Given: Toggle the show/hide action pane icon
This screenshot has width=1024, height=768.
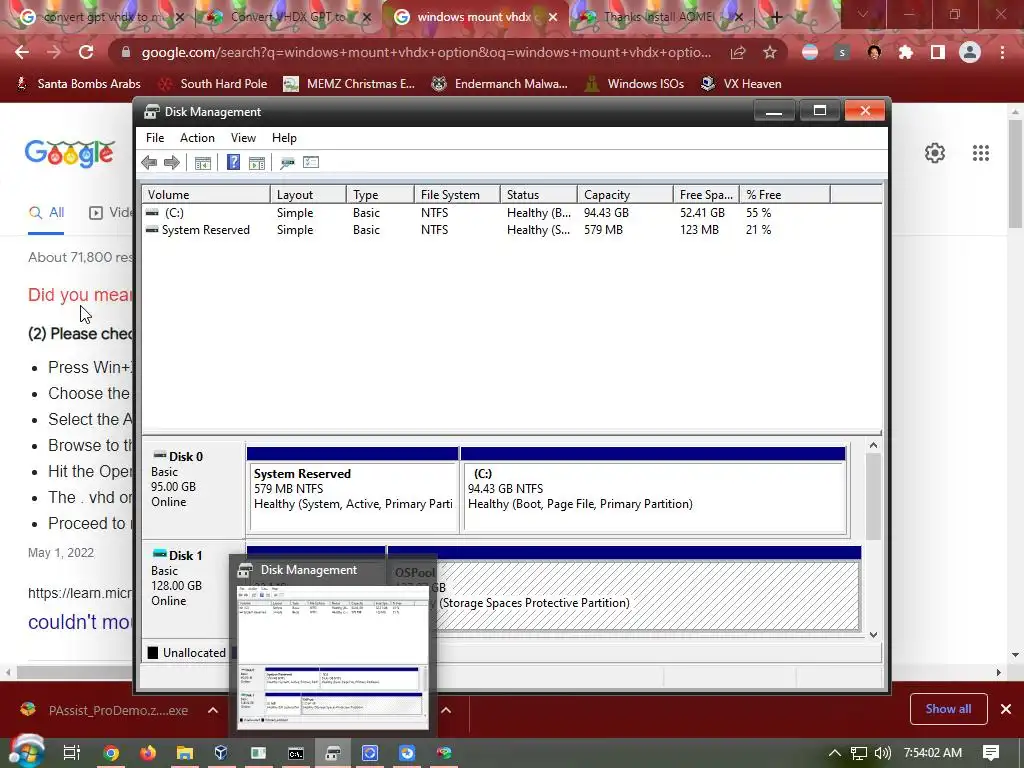Looking at the screenshot, I should tap(257, 163).
